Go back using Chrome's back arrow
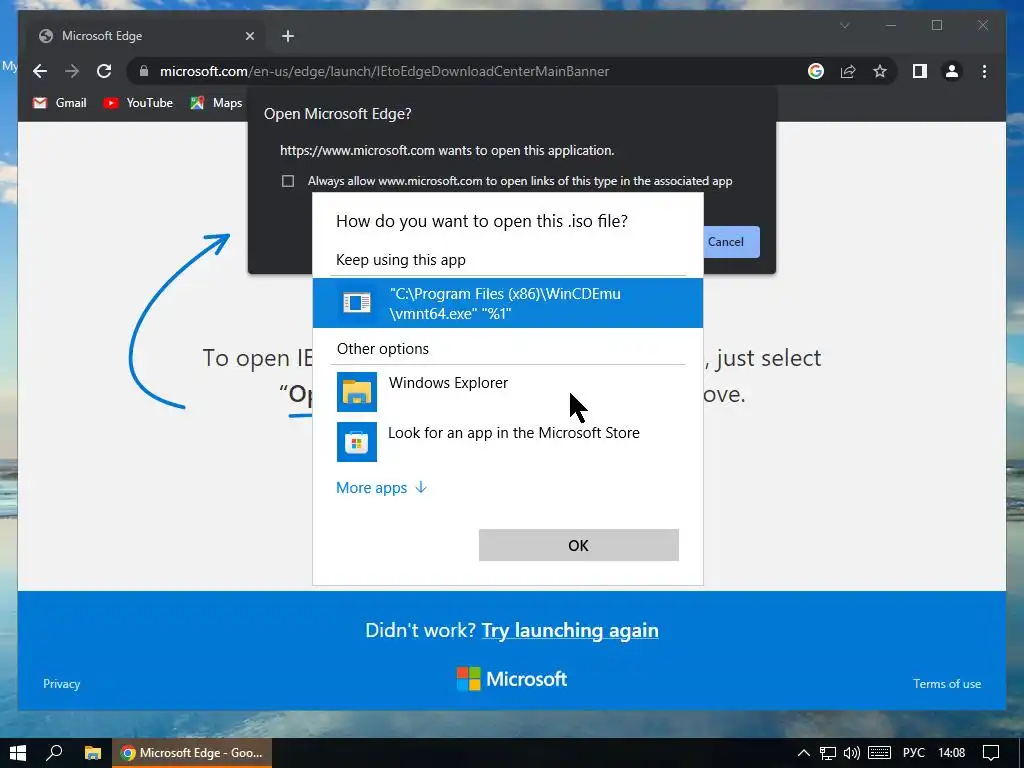1024x768 pixels. tap(40, 71)
